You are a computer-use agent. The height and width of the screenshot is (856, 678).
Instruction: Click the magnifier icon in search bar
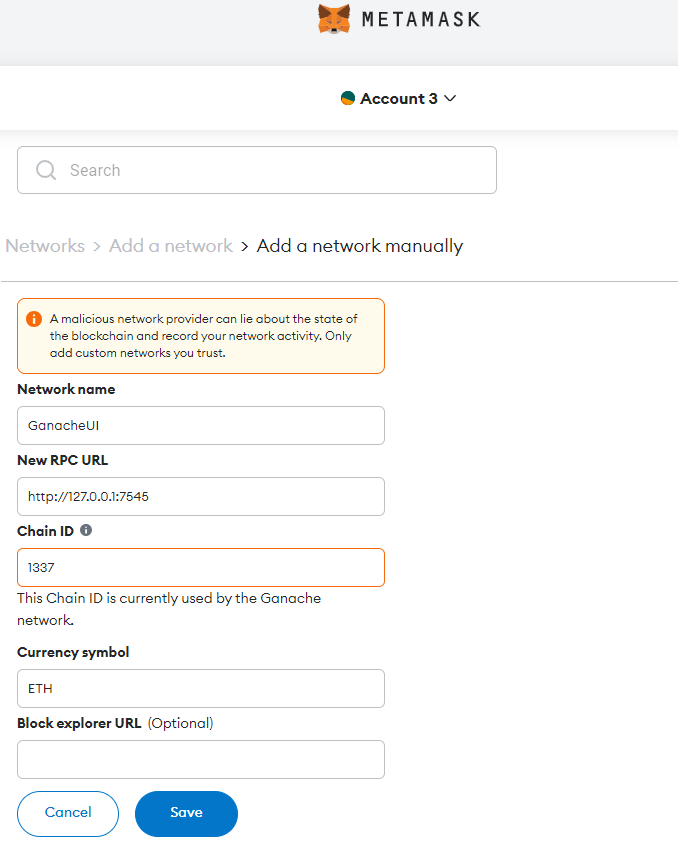coord(46,170)
